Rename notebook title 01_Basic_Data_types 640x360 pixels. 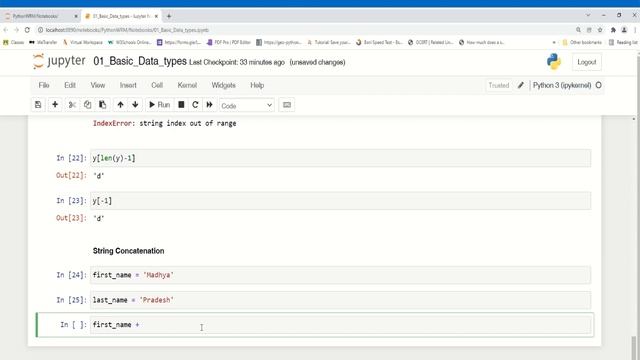140,62
